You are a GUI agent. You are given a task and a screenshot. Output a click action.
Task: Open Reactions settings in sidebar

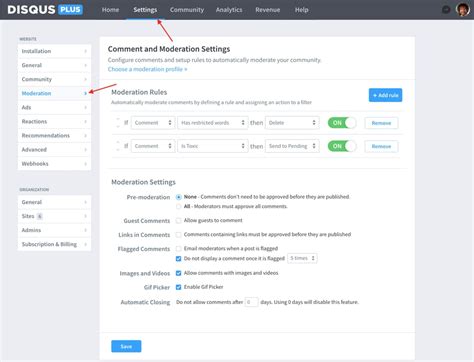coord(54,121)
